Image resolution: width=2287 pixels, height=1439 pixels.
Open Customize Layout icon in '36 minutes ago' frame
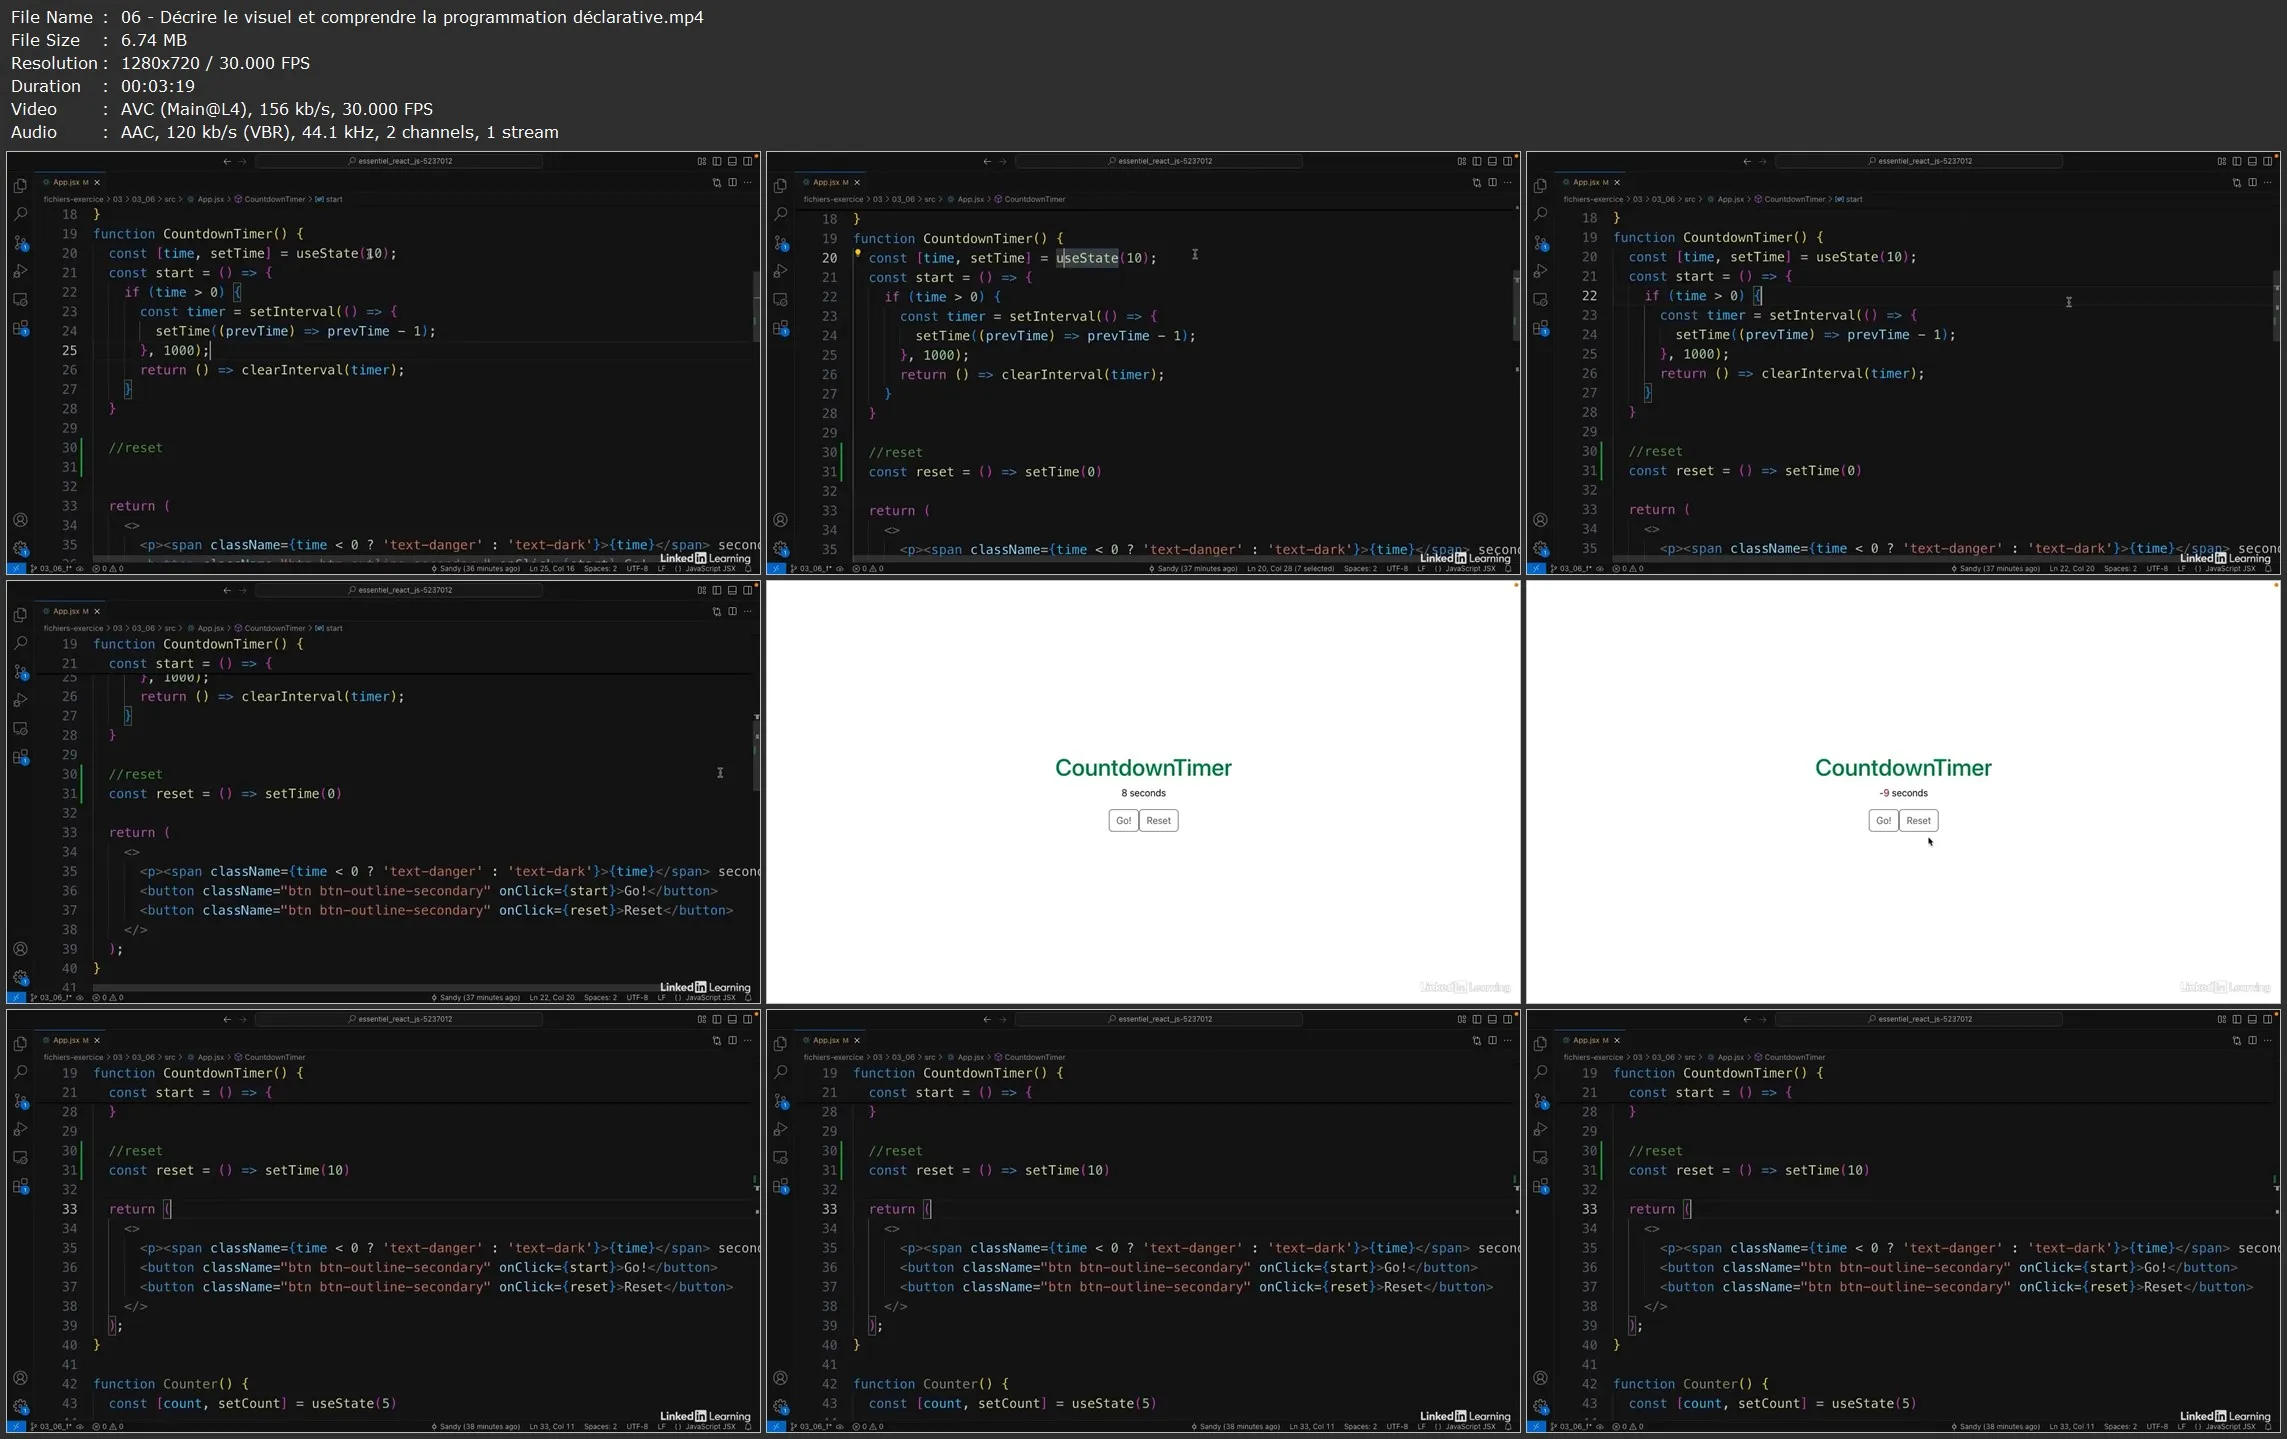(x=702, y=161)
